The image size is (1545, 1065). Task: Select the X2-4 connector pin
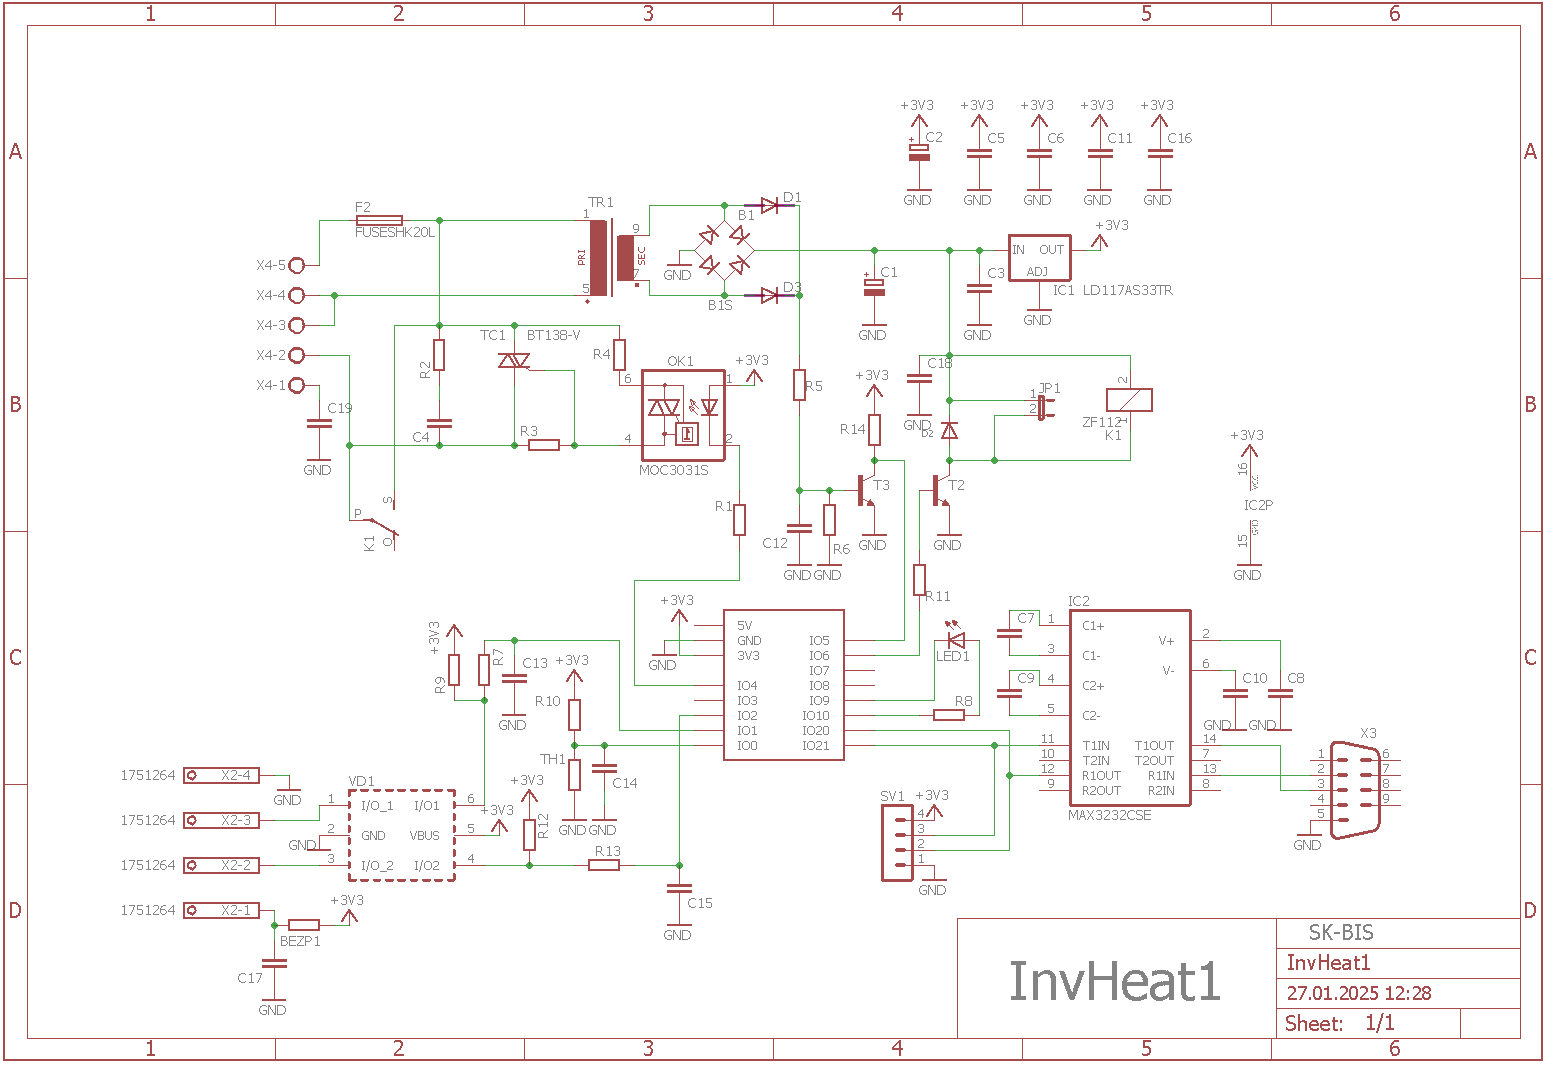coord(222,775)
